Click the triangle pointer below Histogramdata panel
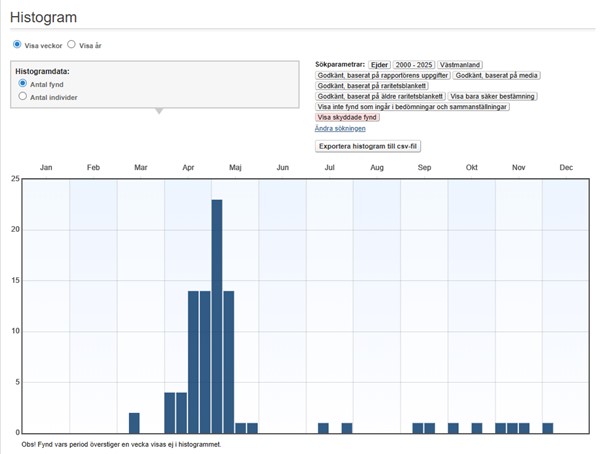This screenshot has height=454, width=604. point(157,111)
